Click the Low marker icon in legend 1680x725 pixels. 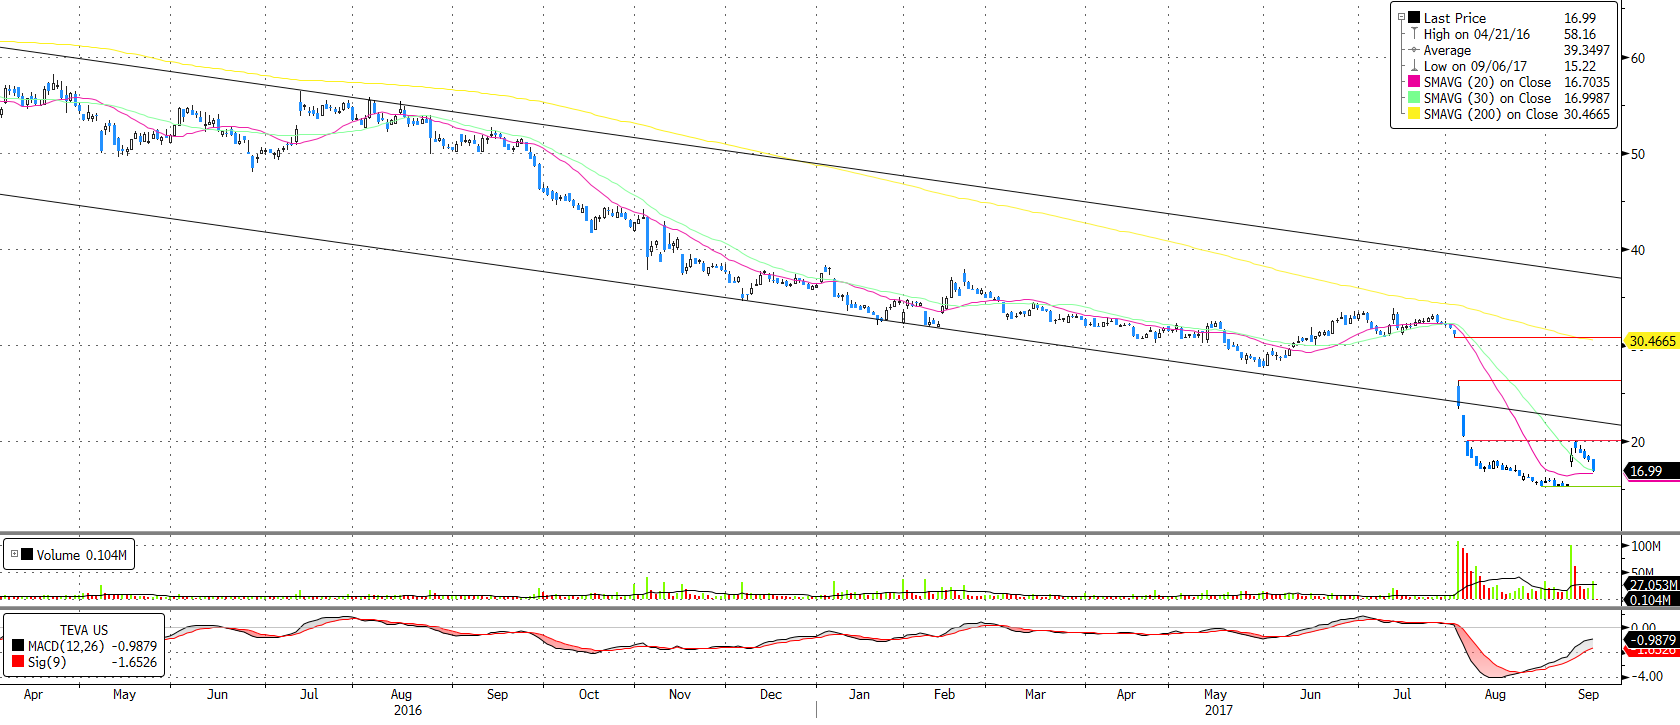pos(1414,66)
